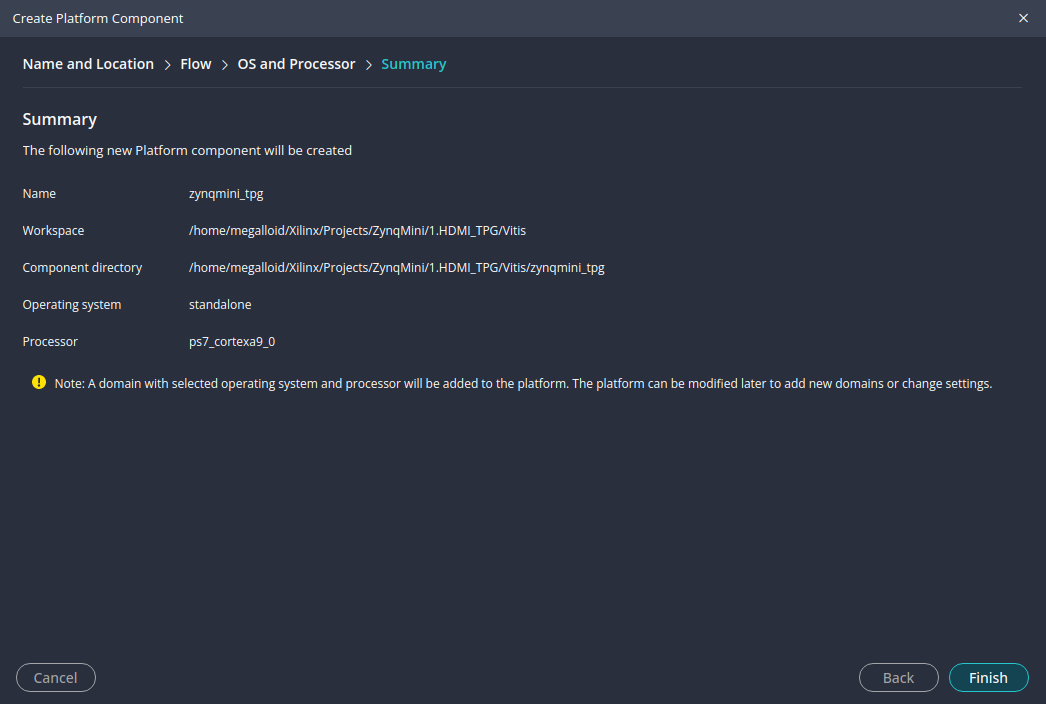Go back with the Back button
1046x704 pixels.
click(x=898, y=678)
